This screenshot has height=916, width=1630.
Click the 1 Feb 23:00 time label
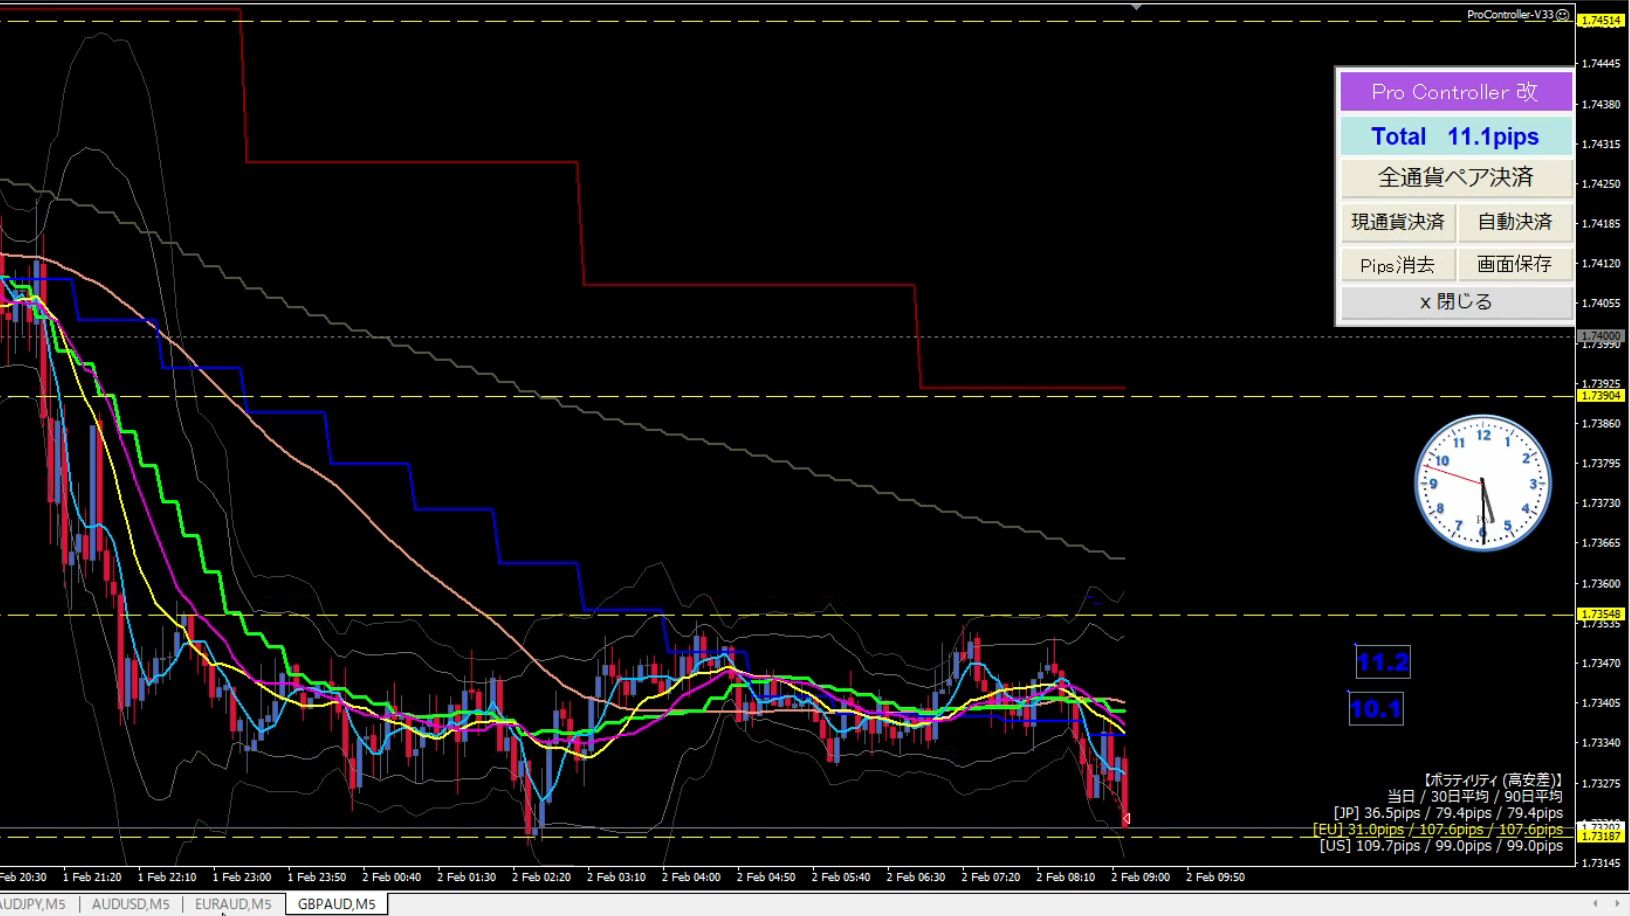(x=241, y=877)
